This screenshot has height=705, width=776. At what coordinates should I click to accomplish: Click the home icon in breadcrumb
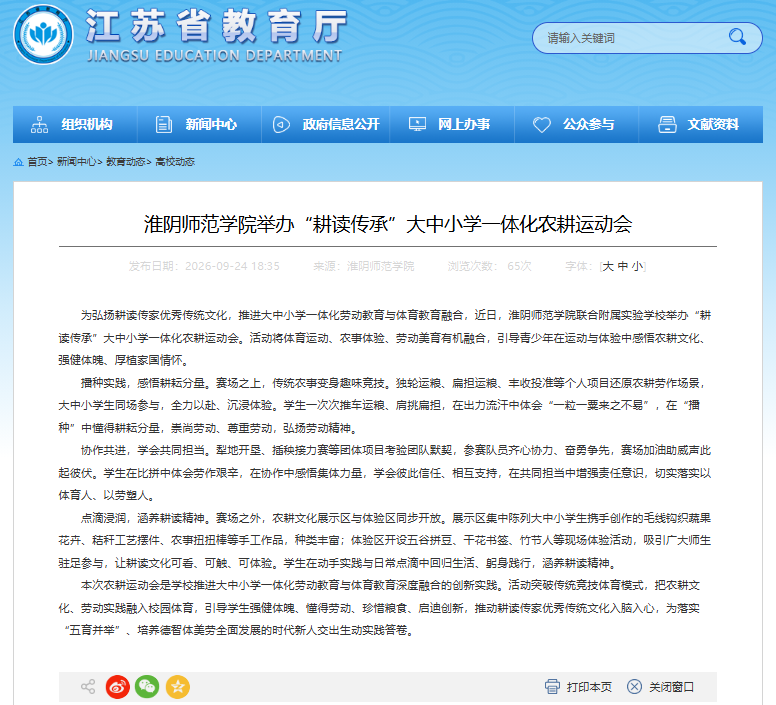point(18,162)
